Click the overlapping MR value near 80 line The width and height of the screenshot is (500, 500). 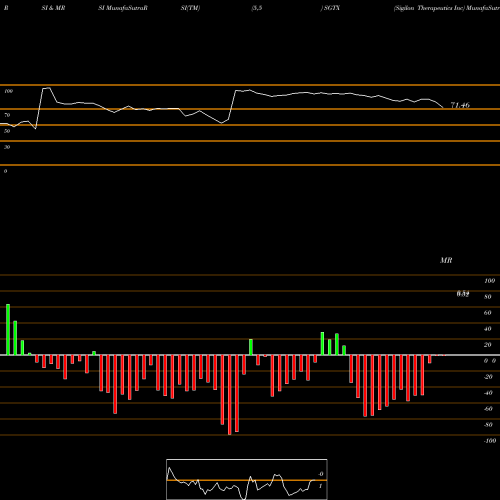(x=463, y=294)
